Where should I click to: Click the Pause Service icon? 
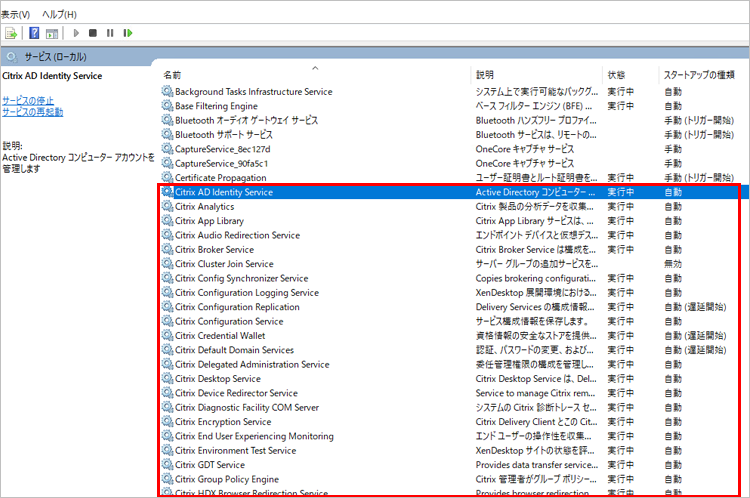110,33
